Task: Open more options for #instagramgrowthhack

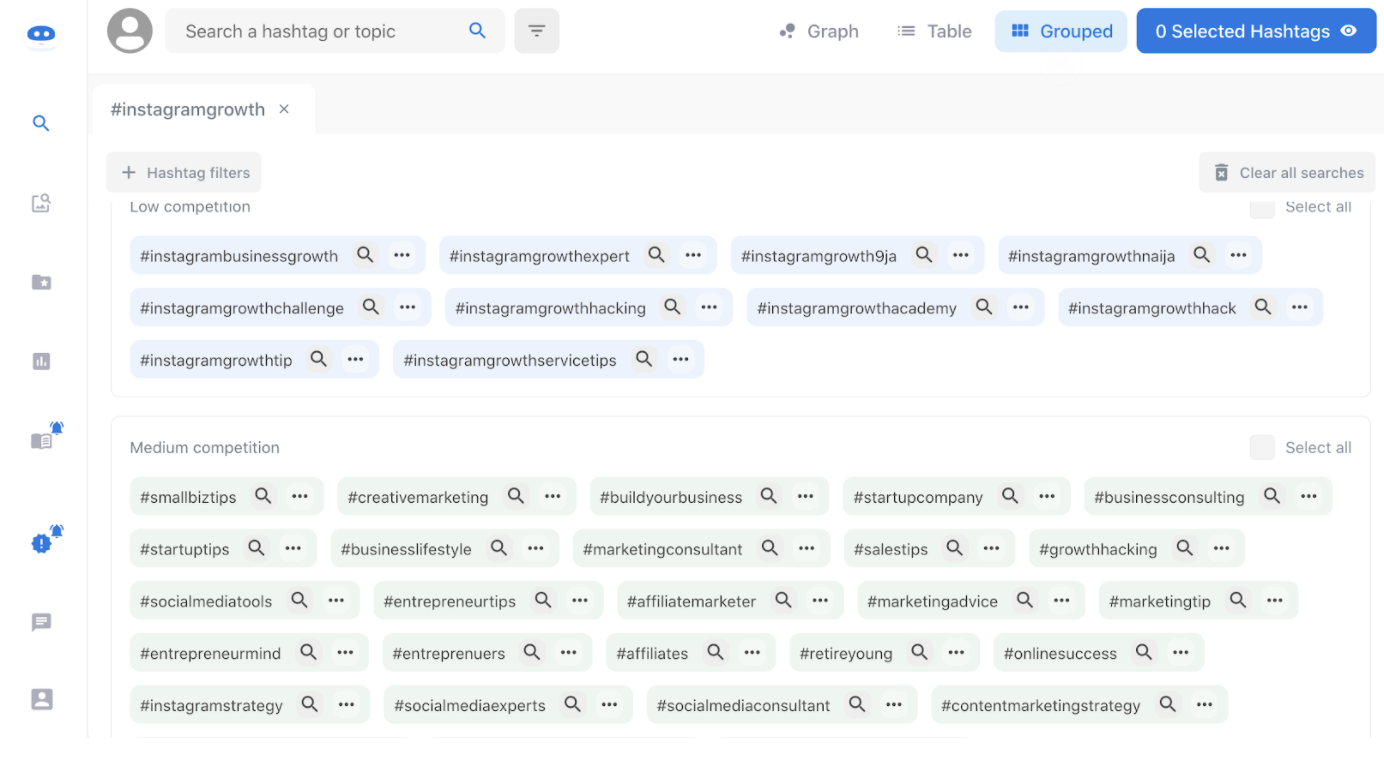Action: [1300, 307]
